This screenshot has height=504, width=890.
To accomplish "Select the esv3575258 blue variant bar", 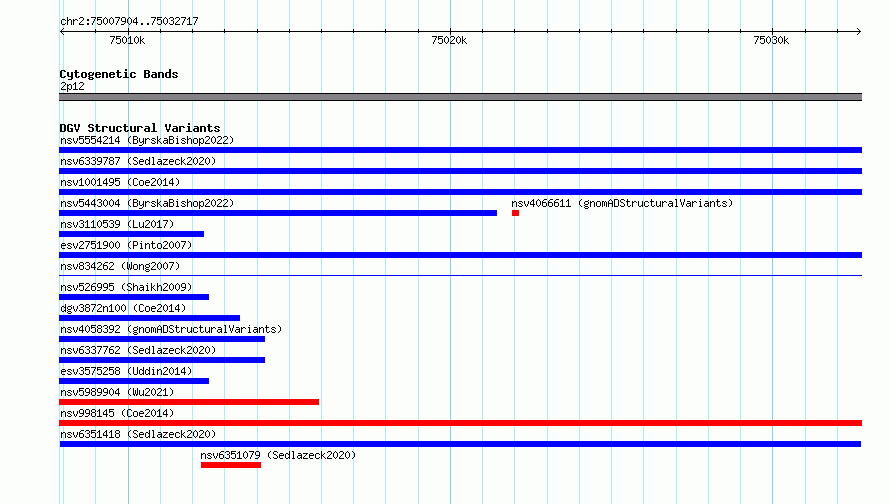I will 134,381.
